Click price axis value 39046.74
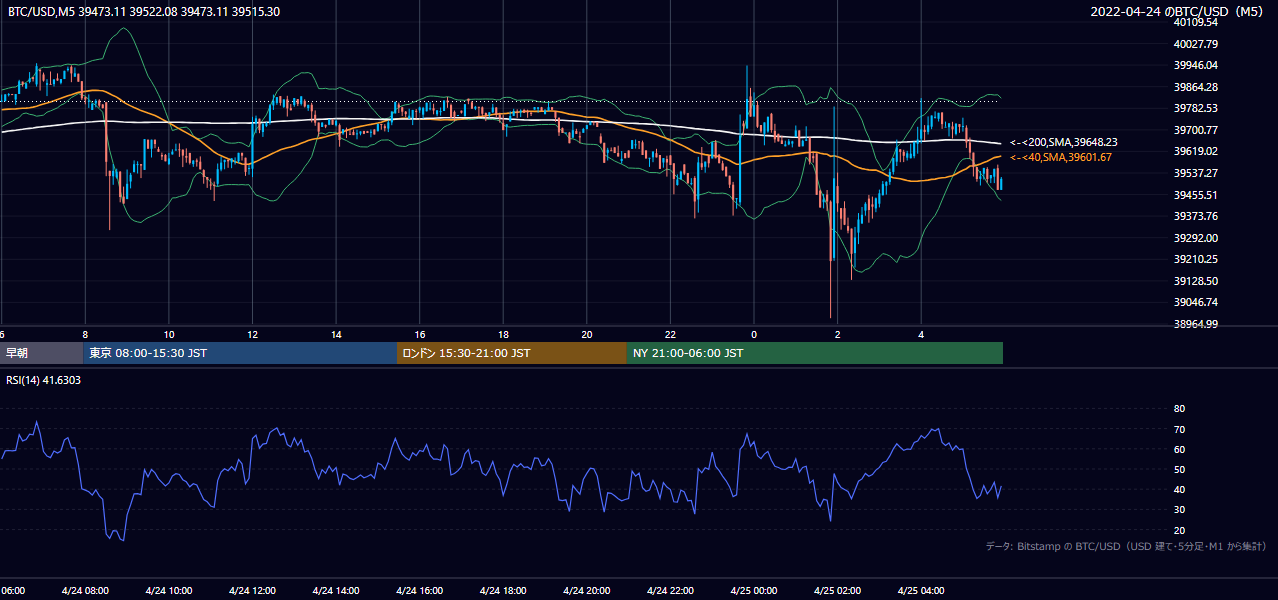The height and width of the screenshot is (600, 1278). [x=1196, y=302]
